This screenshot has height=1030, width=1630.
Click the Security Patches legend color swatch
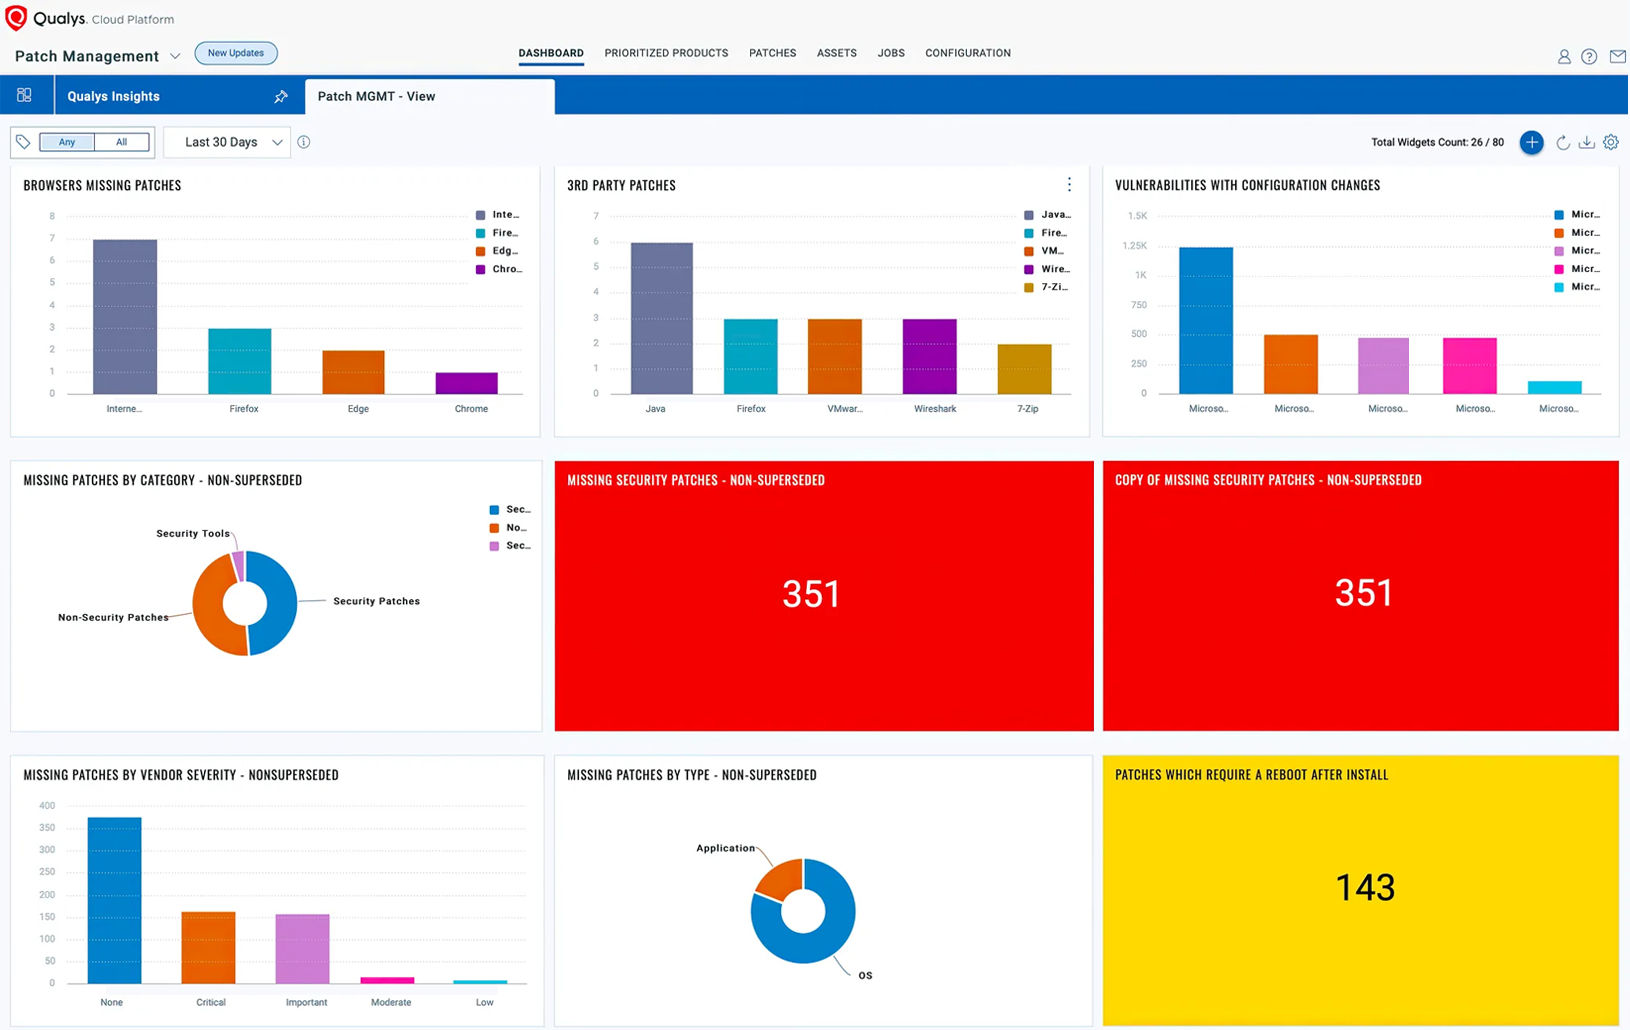coord(494,510)
